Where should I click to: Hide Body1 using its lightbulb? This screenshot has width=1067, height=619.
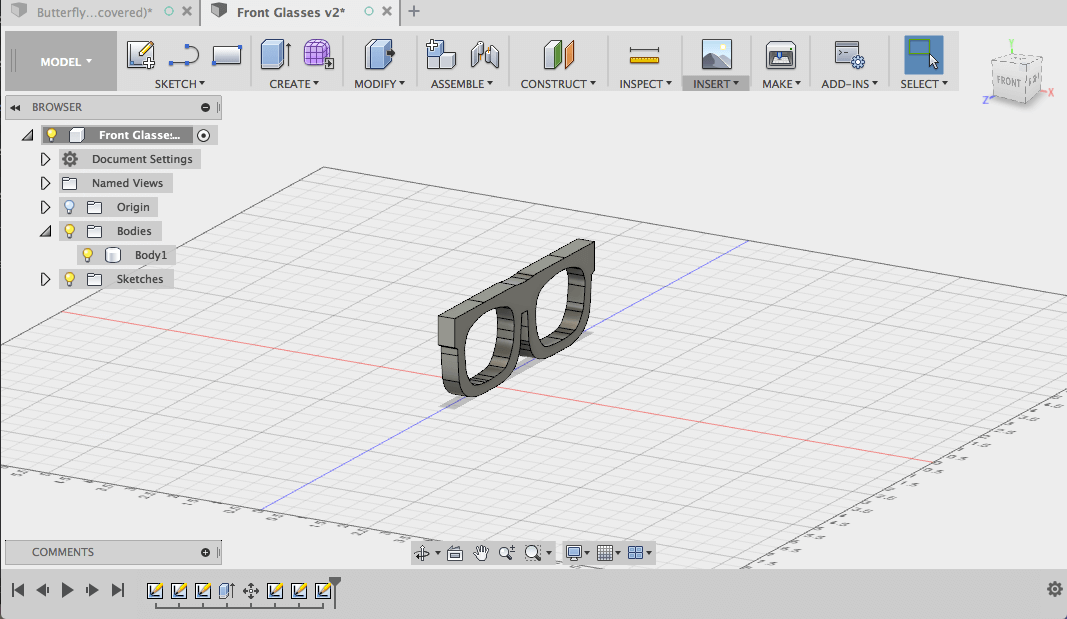click(x=88, y=255)
